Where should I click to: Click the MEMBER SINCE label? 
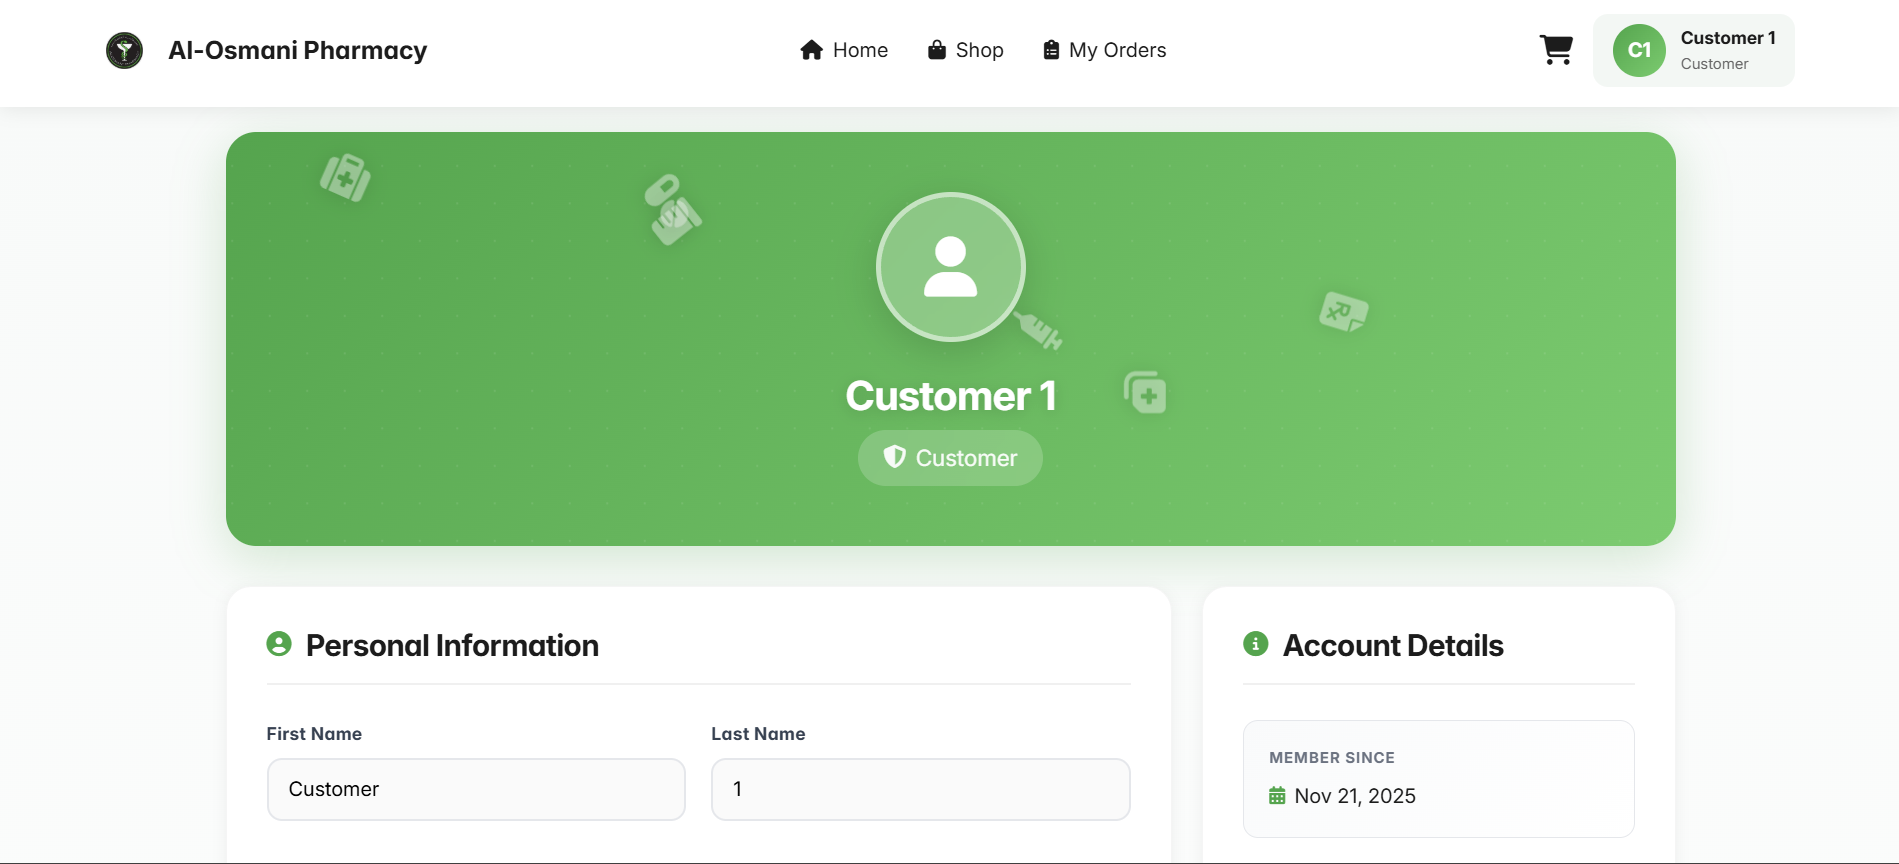click(x=1332, y=758)
